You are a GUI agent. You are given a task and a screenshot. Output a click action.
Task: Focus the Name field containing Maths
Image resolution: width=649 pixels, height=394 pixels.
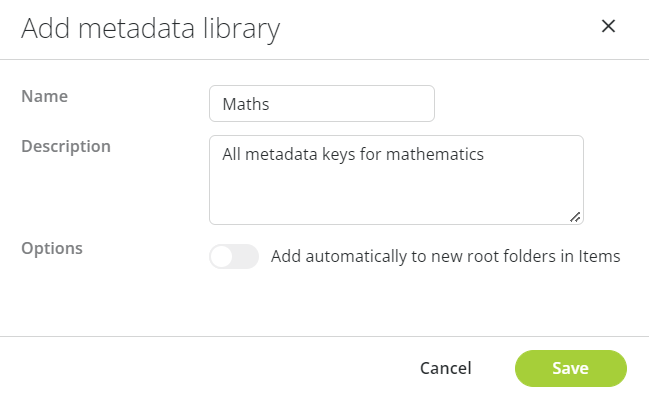(x=322, y=103)
